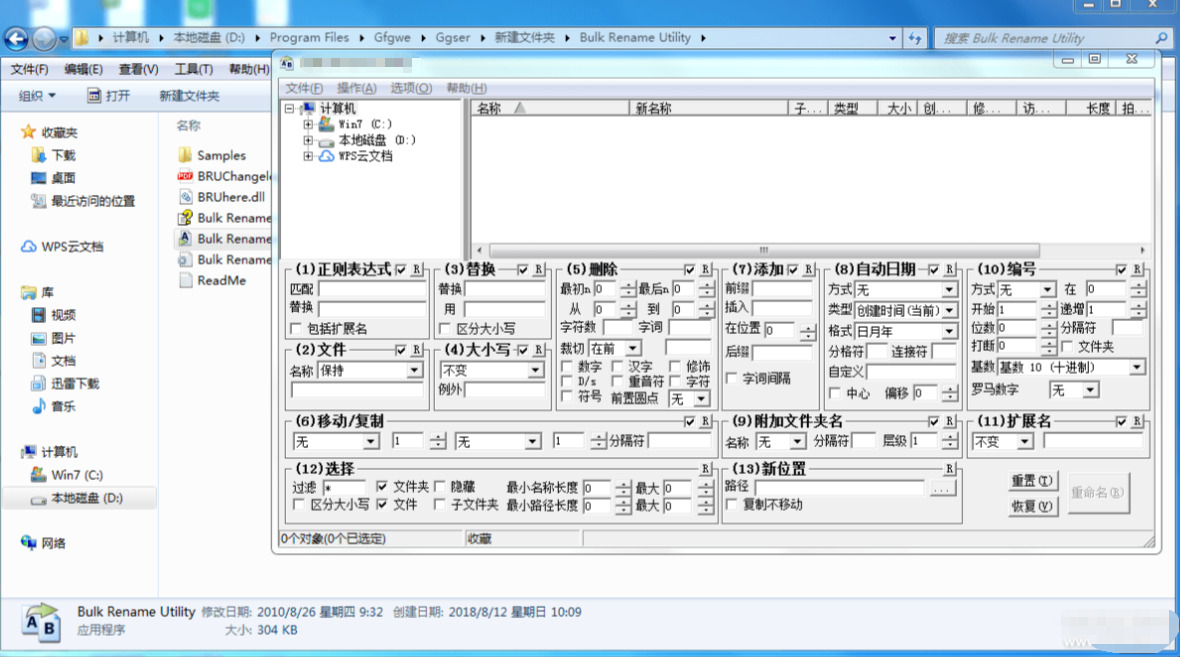Click the 重命名 button

pos(1098,493)
